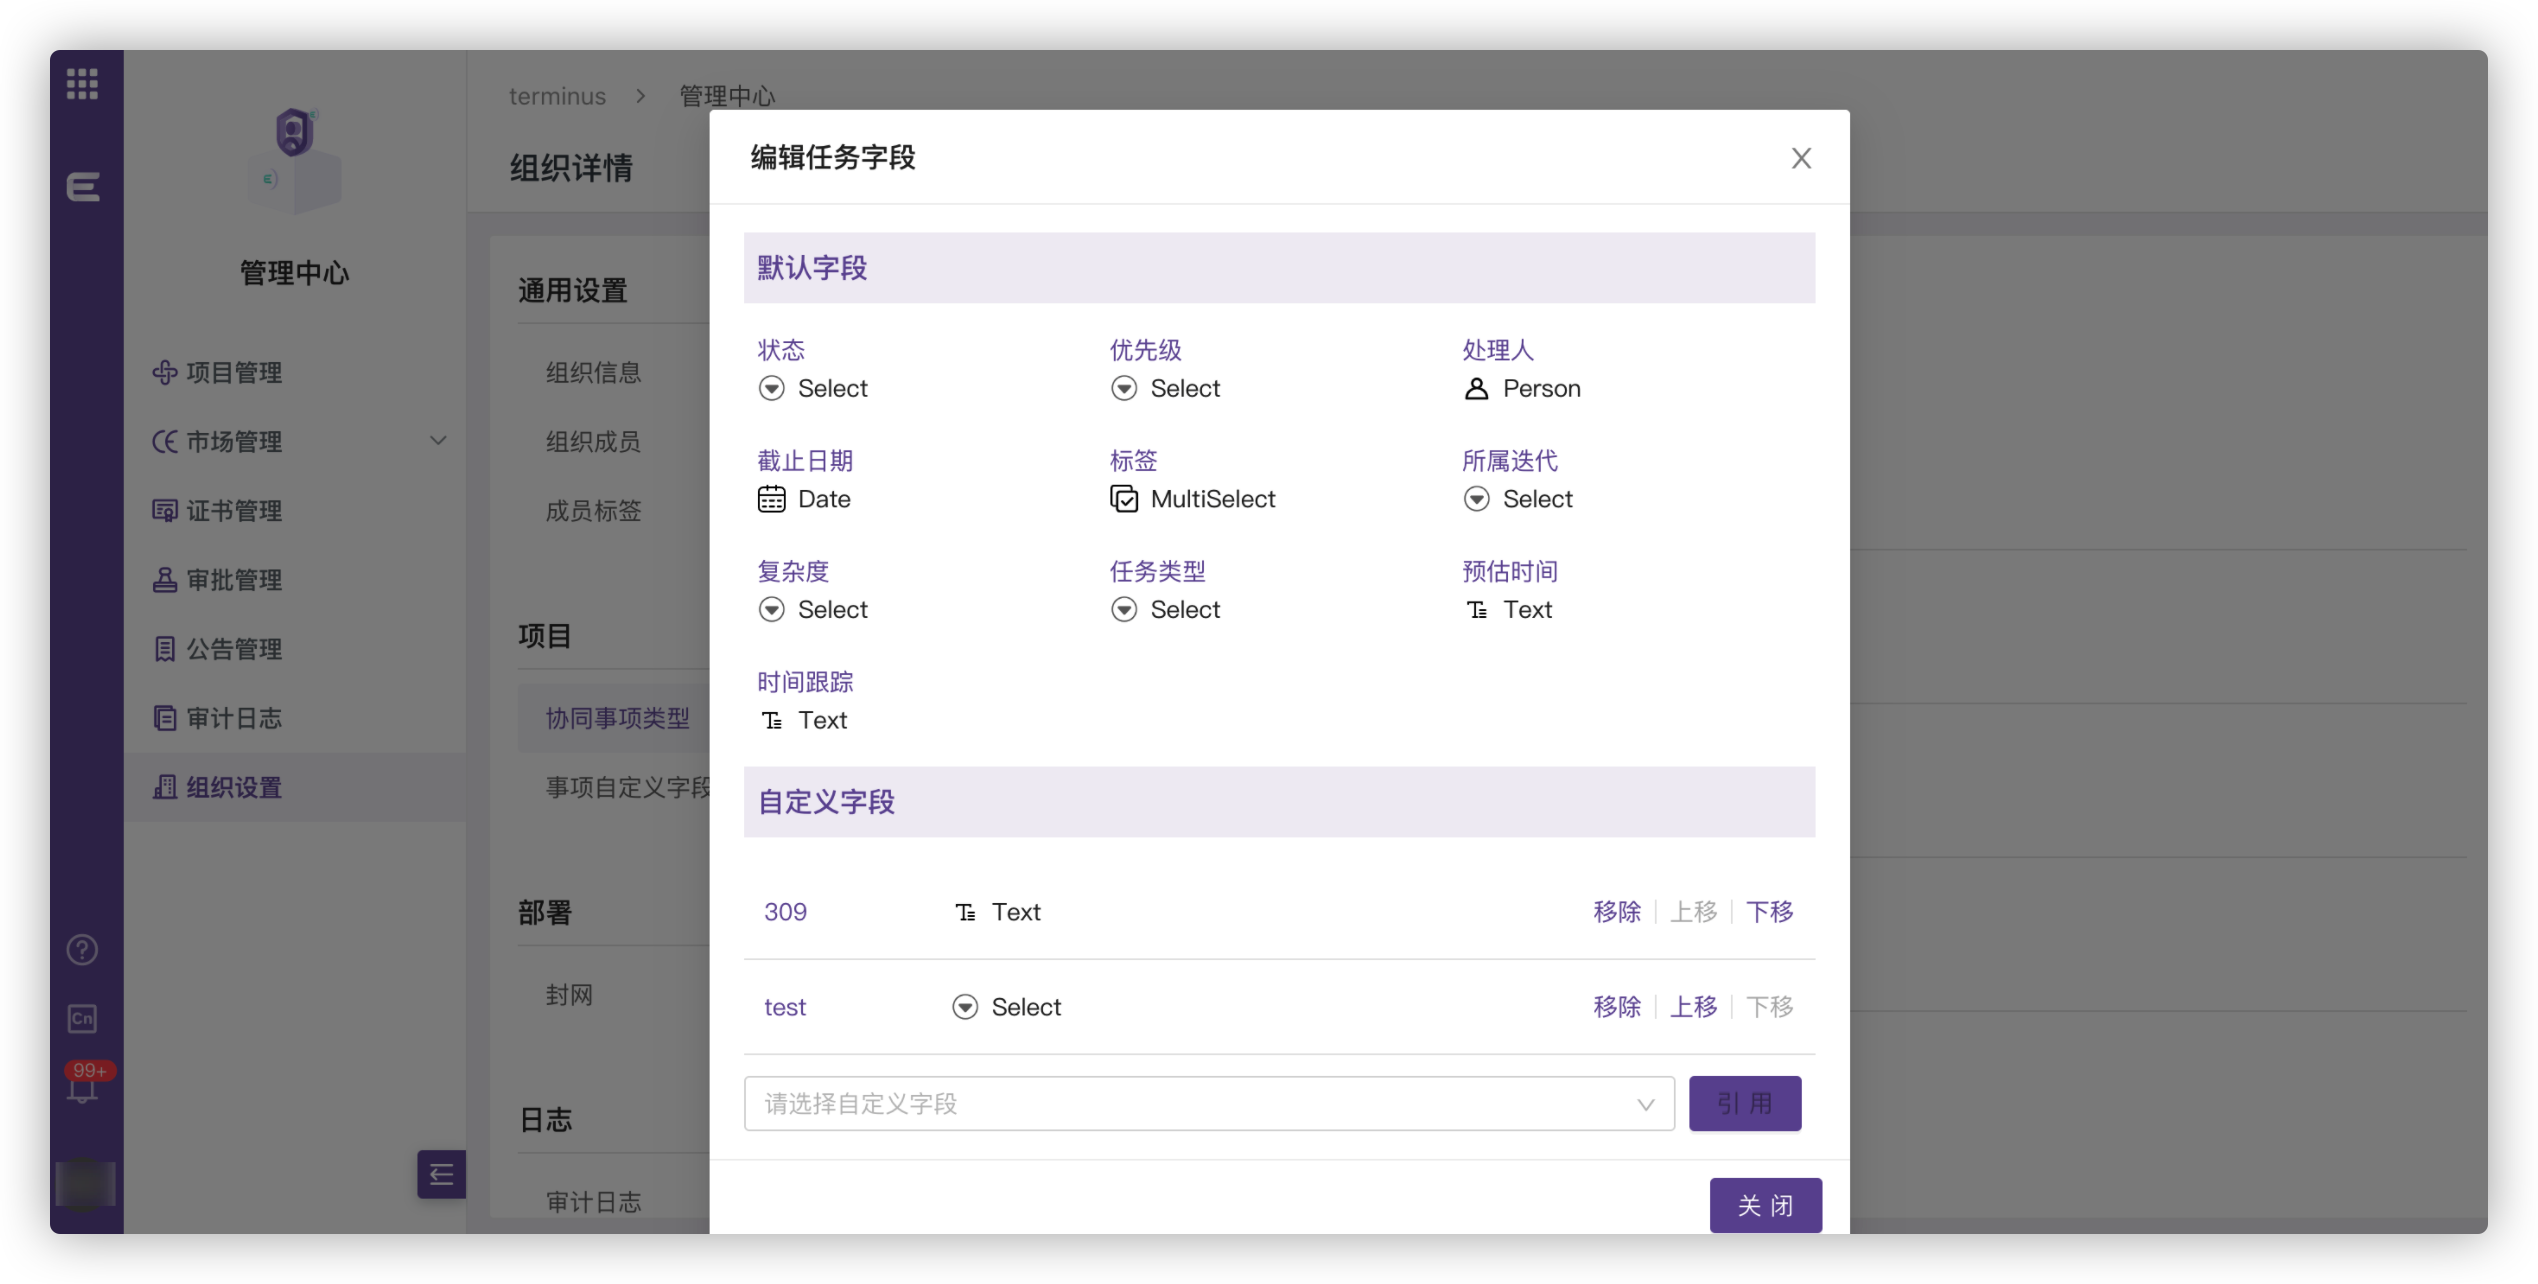Click the 引用 button
This screenshot has width=2538, height=1284.
(x=1744, y=1103)
